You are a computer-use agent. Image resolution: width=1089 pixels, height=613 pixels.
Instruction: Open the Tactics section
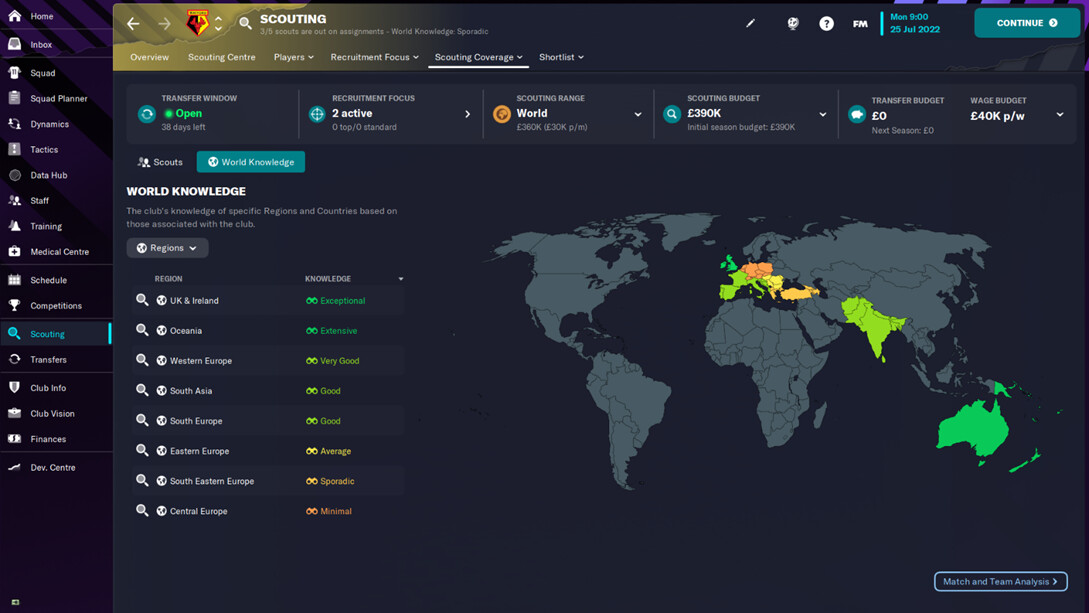click(x=44, y=149)
